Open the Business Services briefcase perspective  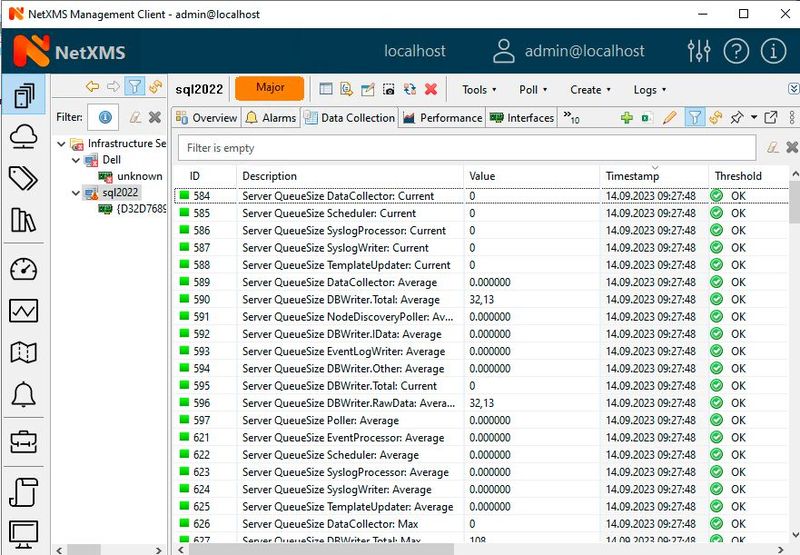23,442
